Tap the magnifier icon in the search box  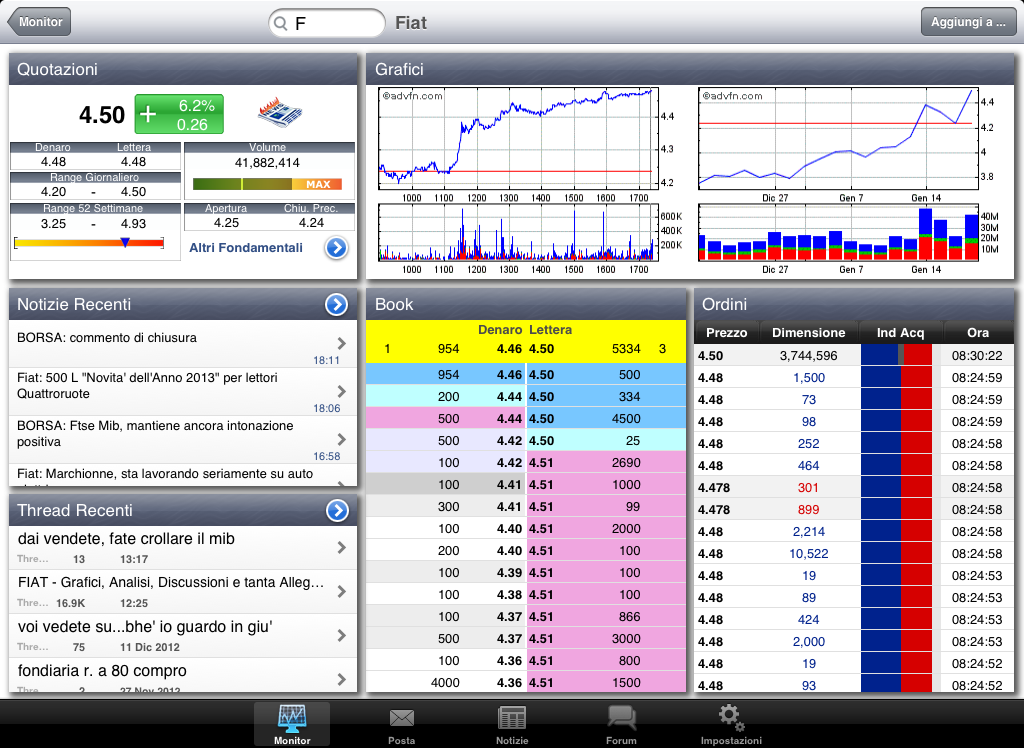click(x=281, y=24)
